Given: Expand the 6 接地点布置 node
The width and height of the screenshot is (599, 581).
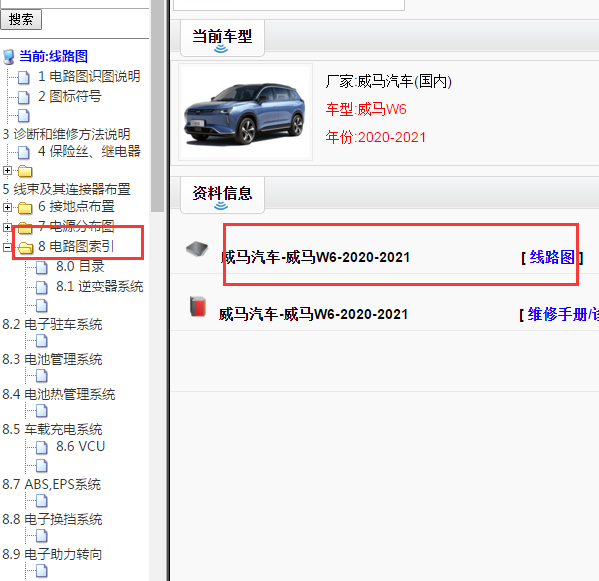Looking at the screenshot, I should 7,207.
